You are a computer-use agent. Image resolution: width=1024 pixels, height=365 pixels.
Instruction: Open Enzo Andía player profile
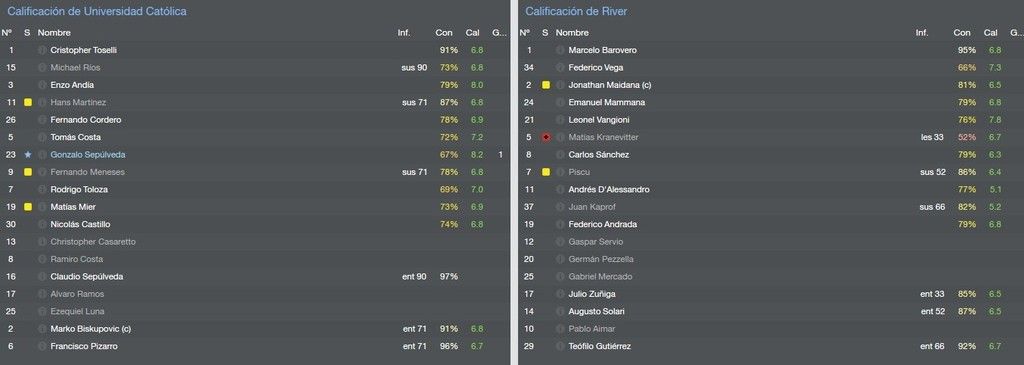[72, 85]
